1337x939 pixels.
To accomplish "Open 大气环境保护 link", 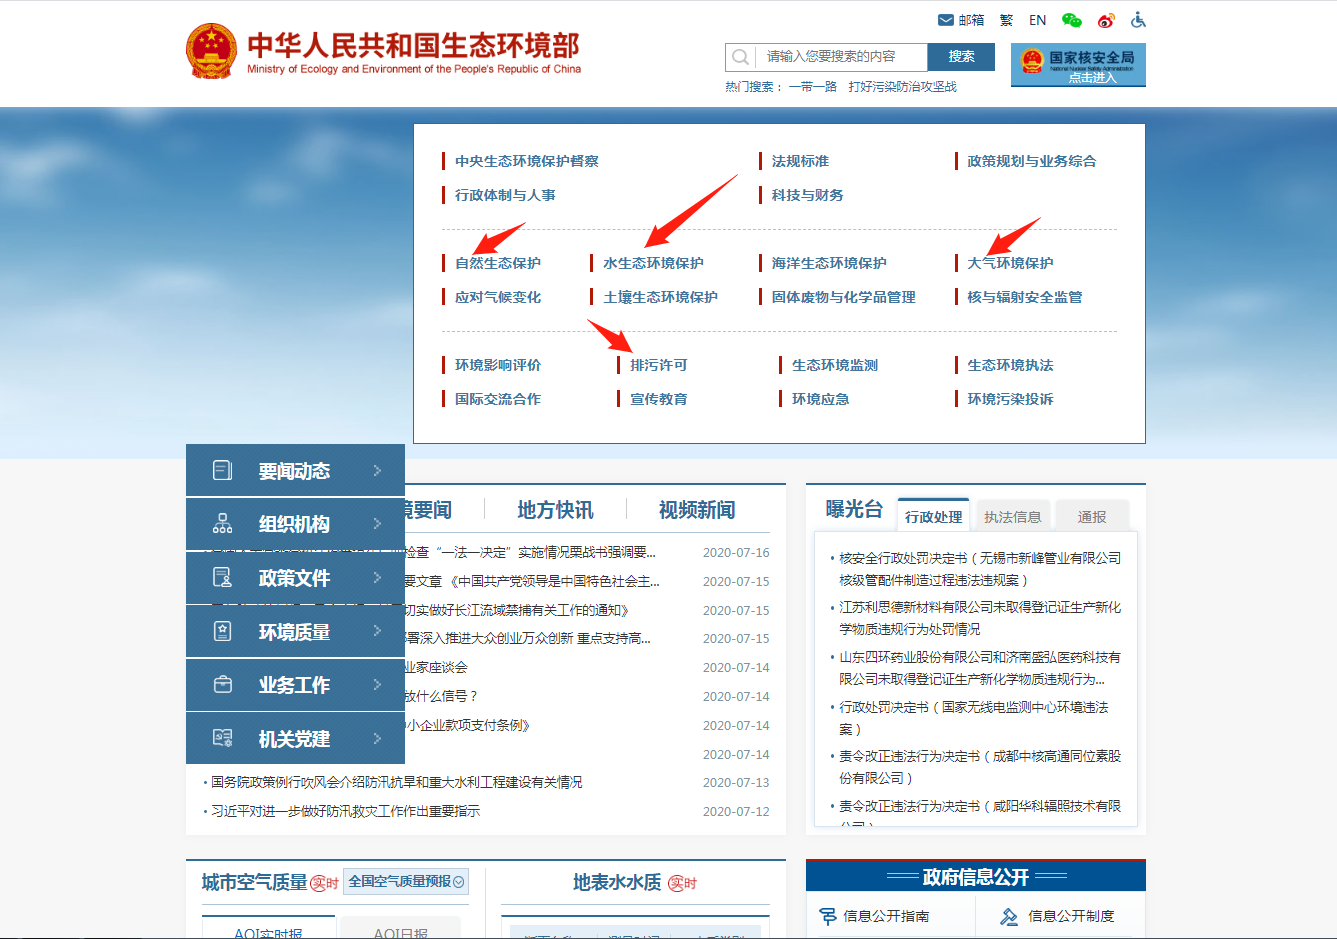I will tap(1010, 263).
